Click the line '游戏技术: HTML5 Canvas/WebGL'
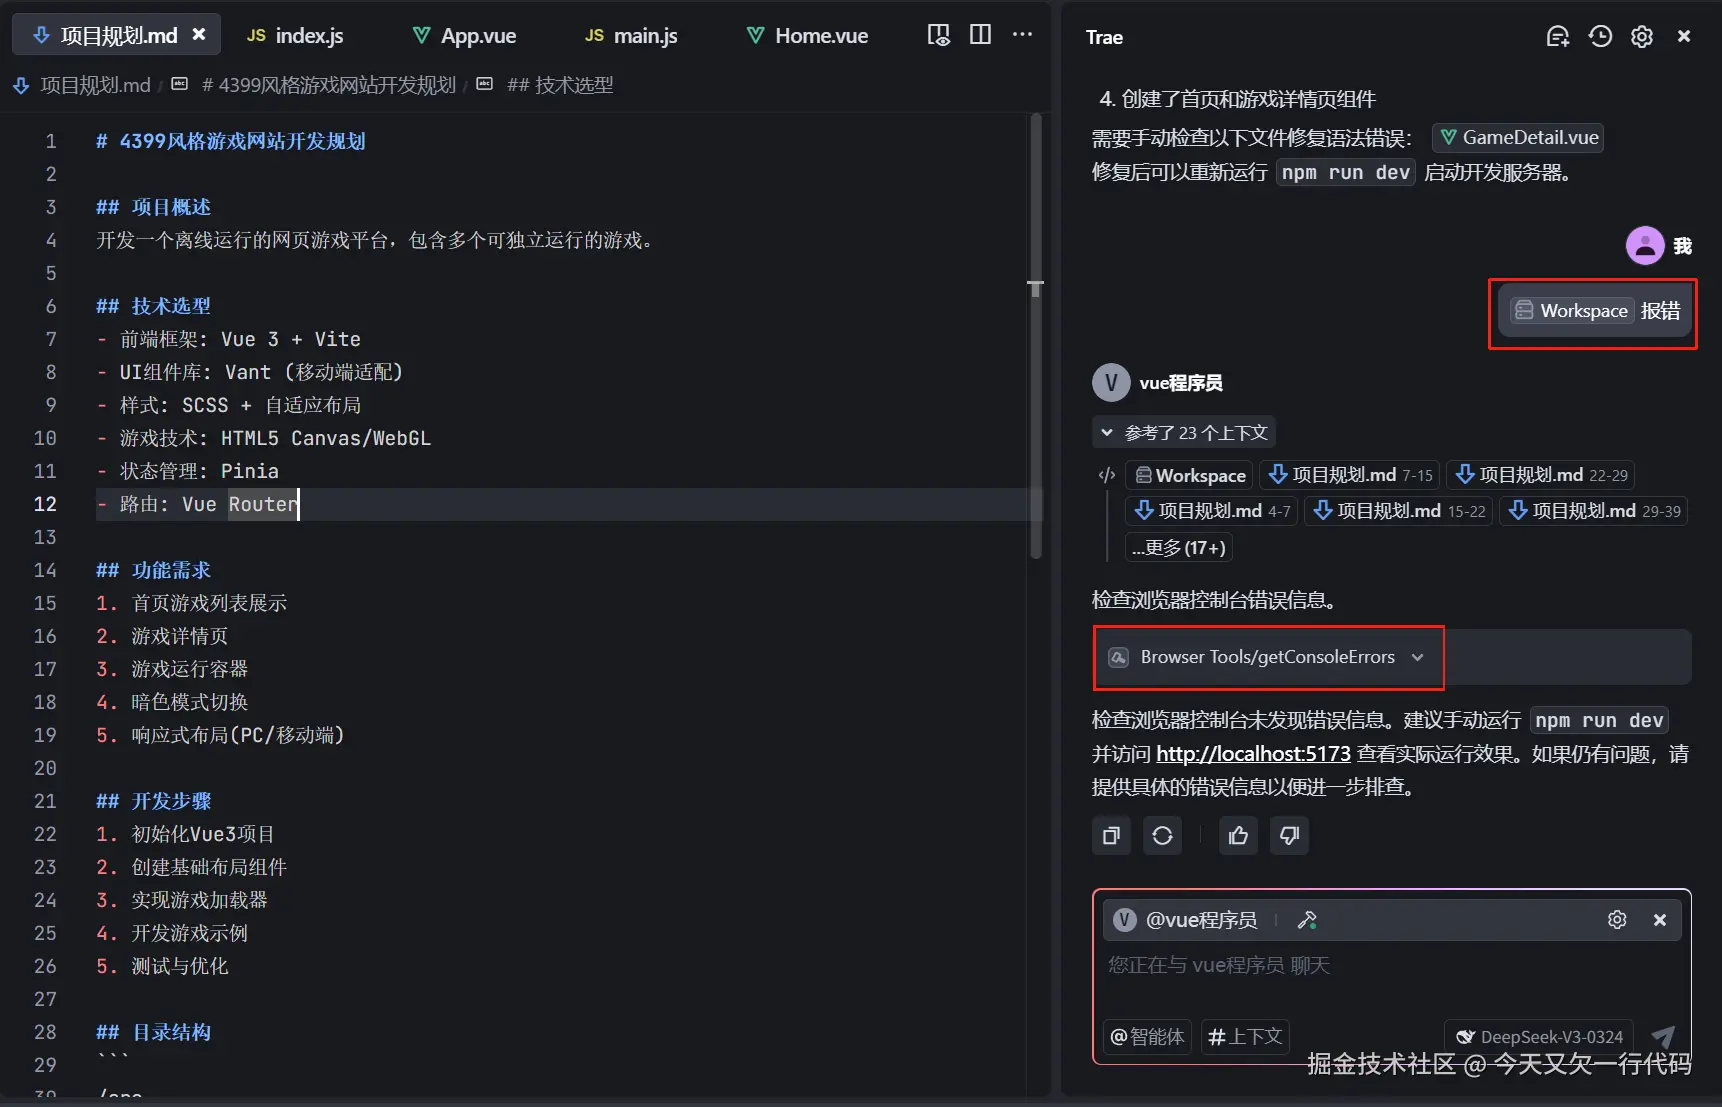1722x1107 pixels. pos(264,438)
